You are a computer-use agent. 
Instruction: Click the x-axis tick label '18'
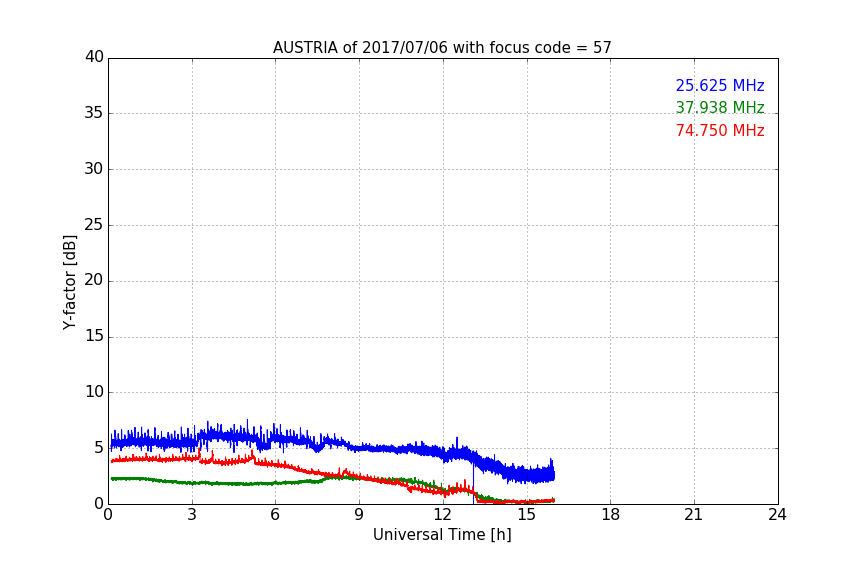pos(611,515)
